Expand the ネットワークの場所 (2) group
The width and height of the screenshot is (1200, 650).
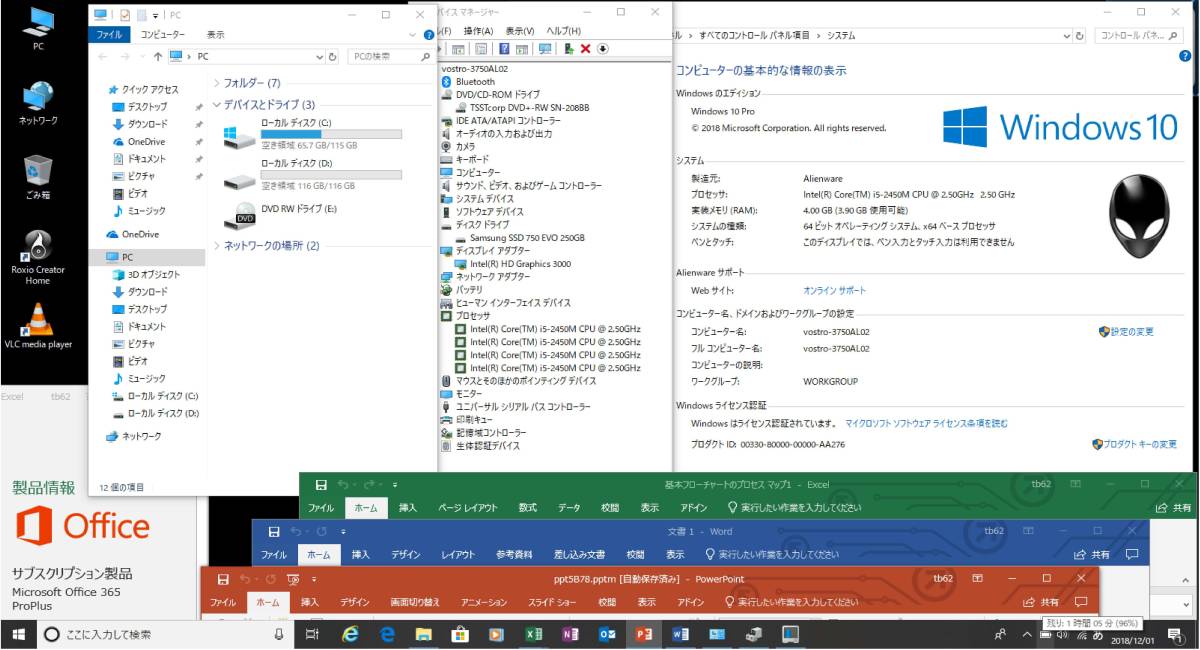[x=217, y=245]
